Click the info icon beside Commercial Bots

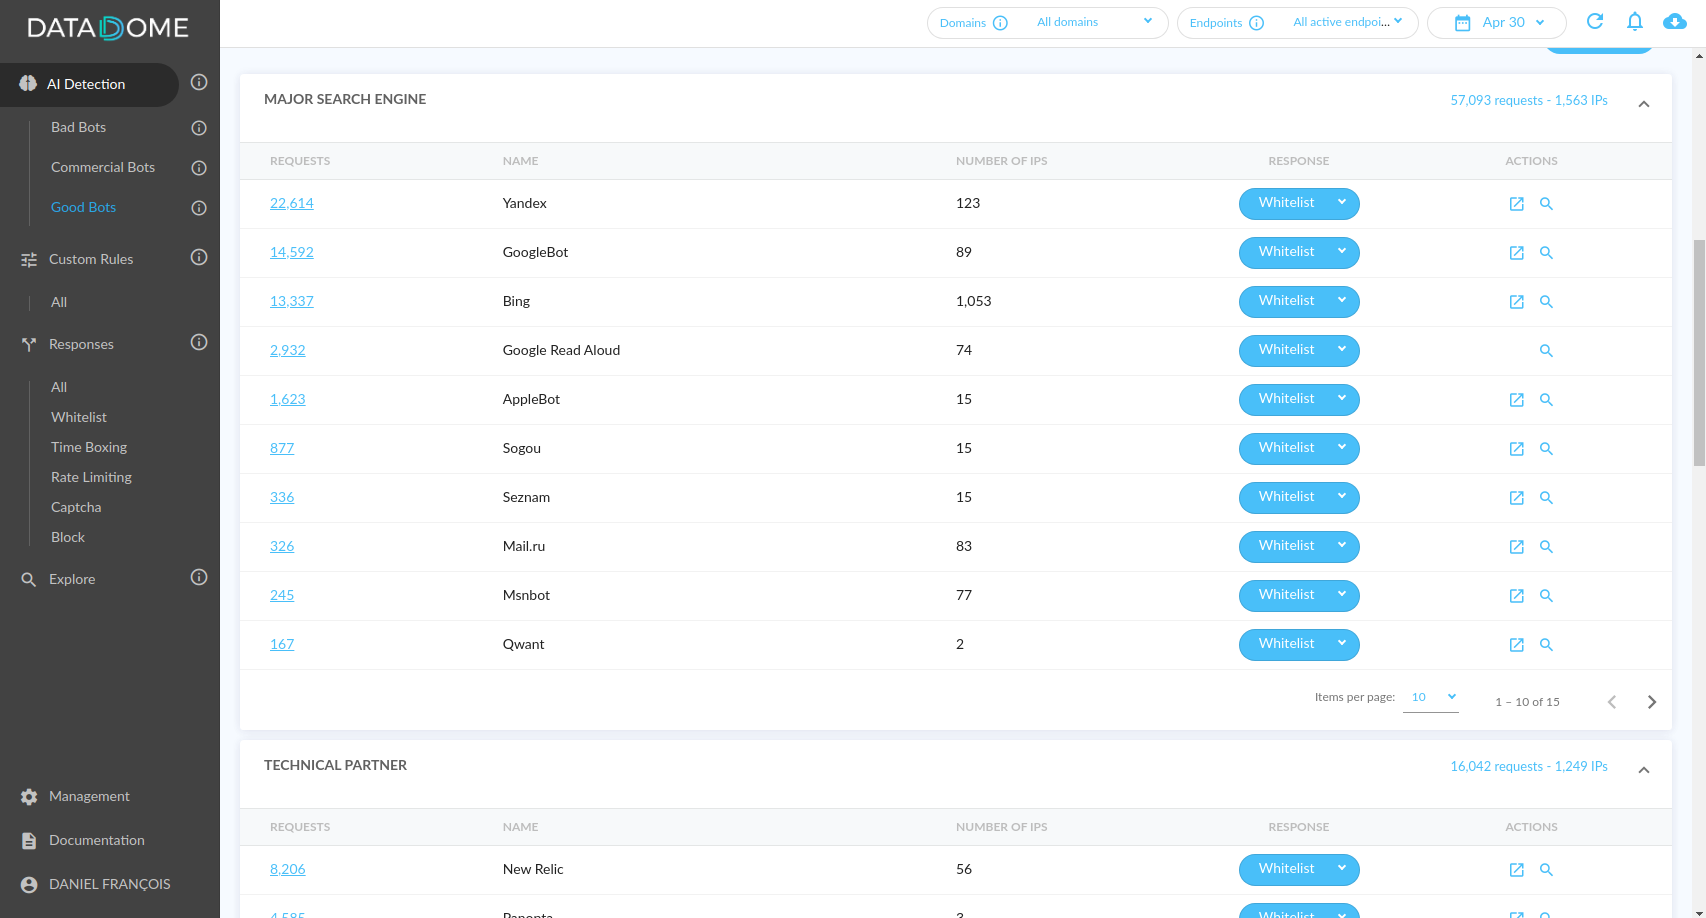point(199,168)
